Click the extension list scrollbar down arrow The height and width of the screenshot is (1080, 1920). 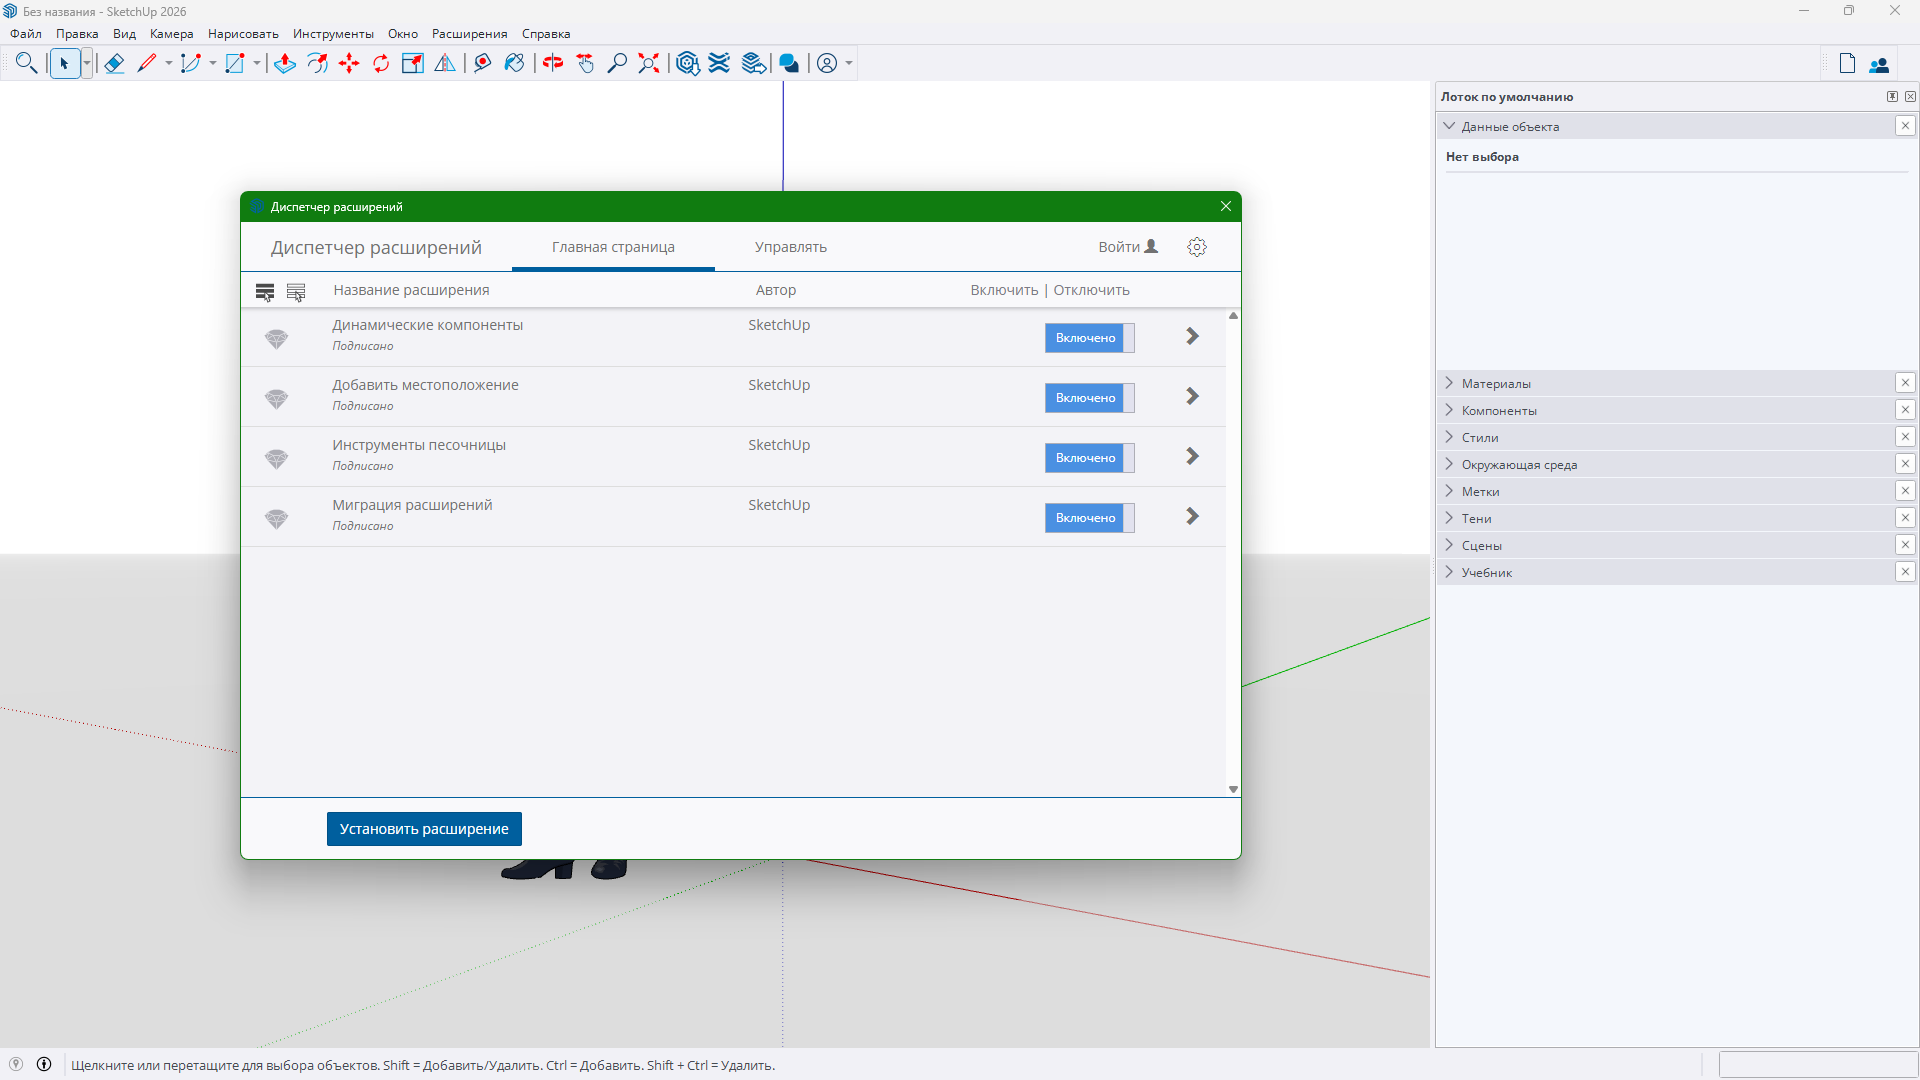(1233, 789)
